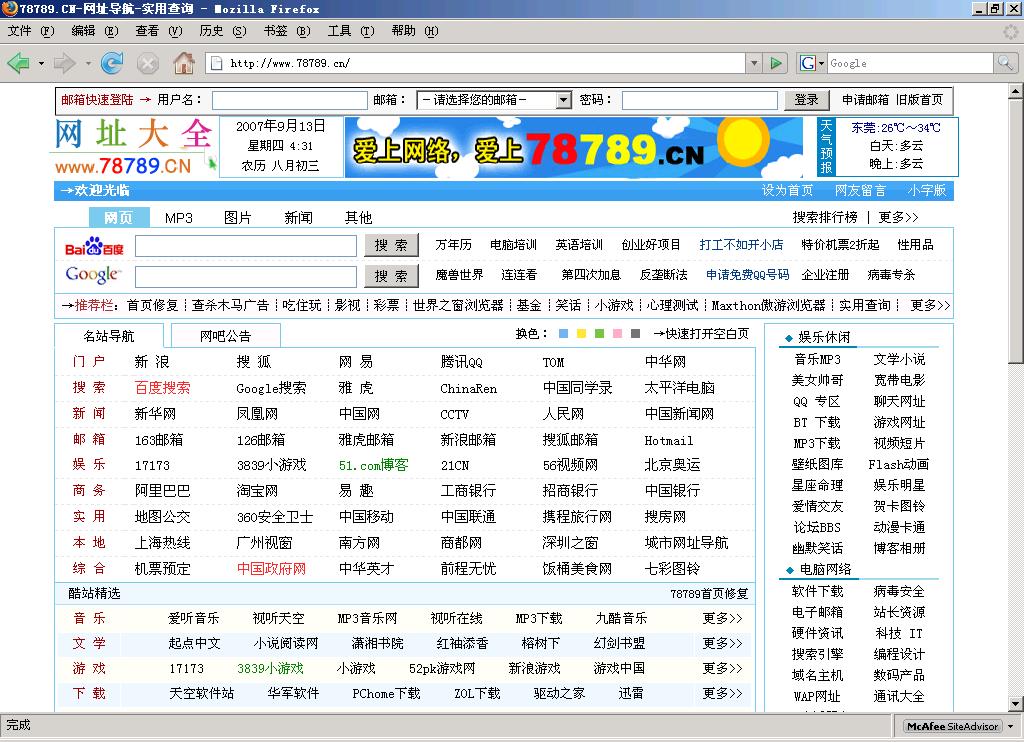
Task: Open the 淘宝网 link
Action: point(257,491)
